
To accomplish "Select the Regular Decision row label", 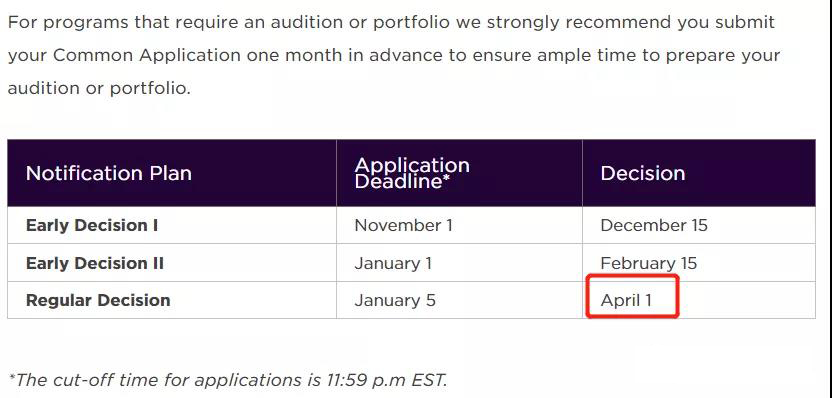I will [x=98, y=300].
